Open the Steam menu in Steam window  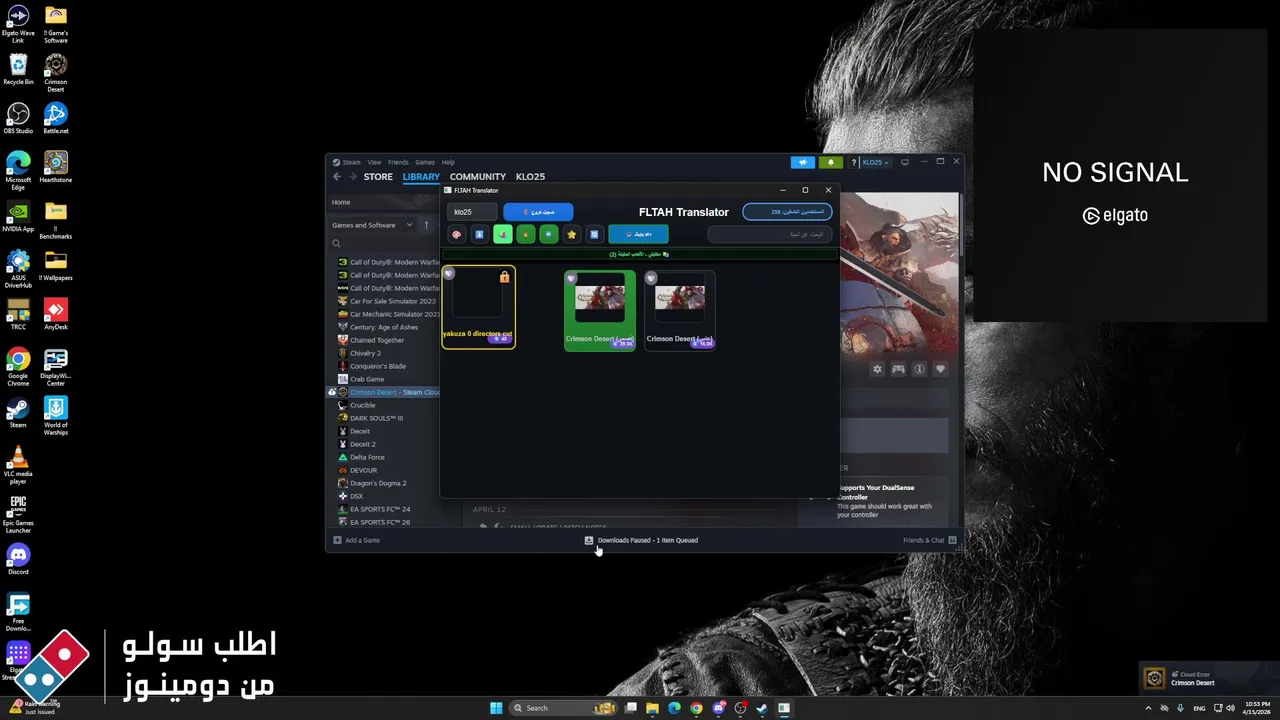pyautogui.click(x=347, y=162)
